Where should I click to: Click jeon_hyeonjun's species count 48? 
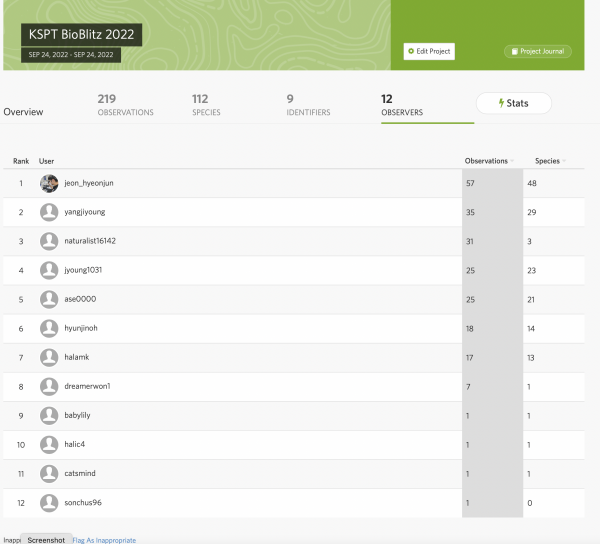point(532,183)
